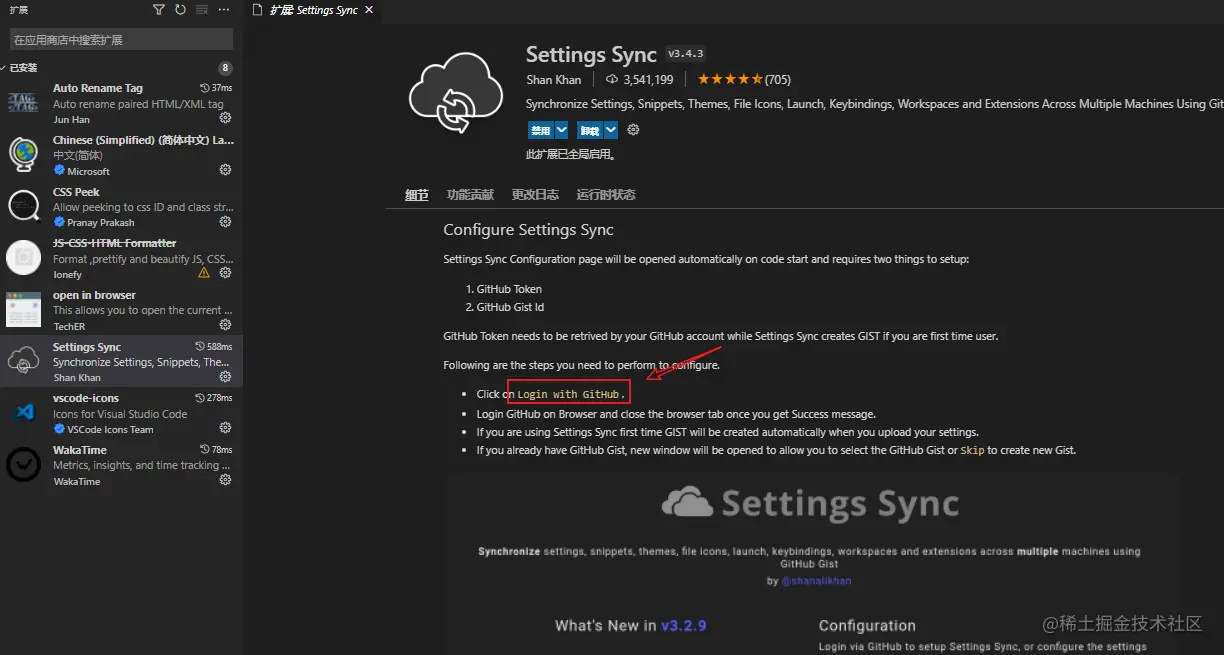The width and height of the screenshot is (1224, 655).
Task: Open gear settings for JS-CSS-HTML Formatter
Action: pyautogui.click(x=225, y=273)
